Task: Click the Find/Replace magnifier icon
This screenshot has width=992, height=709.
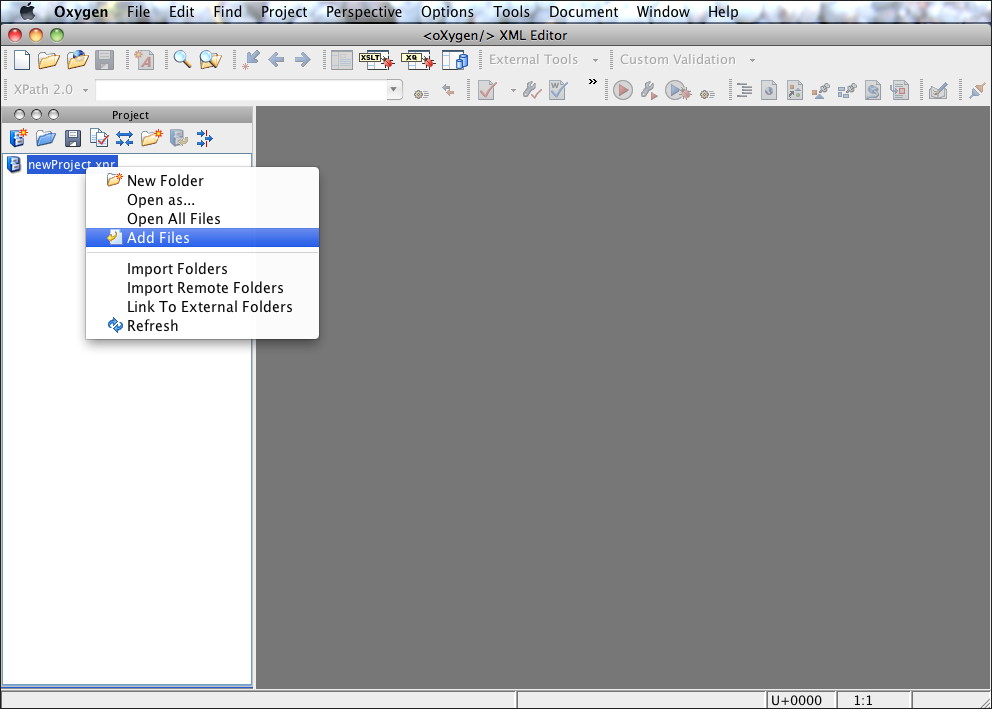Action: pyautogui.click(x=182, y=59)
